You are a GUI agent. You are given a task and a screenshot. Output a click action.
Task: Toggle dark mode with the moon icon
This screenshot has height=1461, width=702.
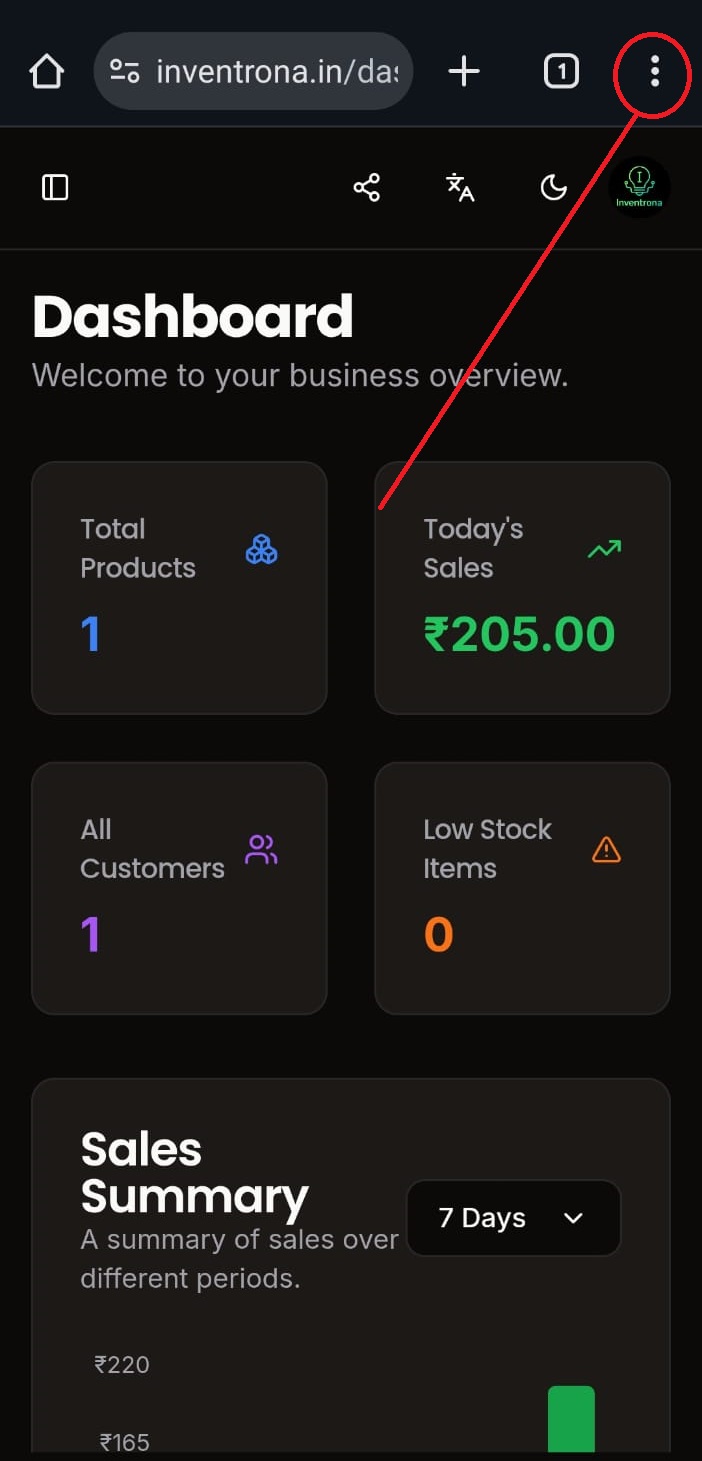pyautogui.click(x=553, y=187)
